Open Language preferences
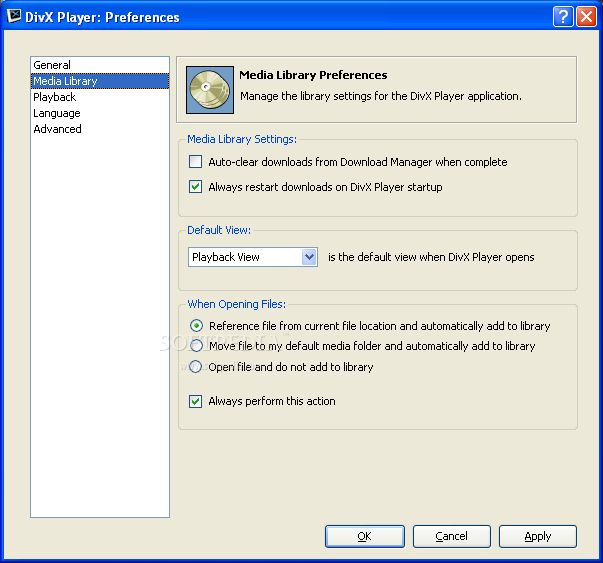The width and height of the screenshot is (603, 563). (100, 113)
